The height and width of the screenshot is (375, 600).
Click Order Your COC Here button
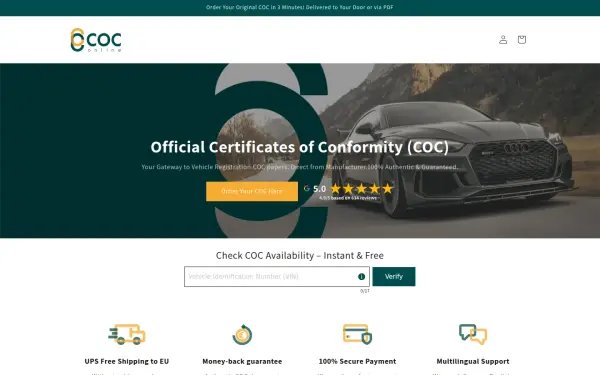tap(252, 191)
